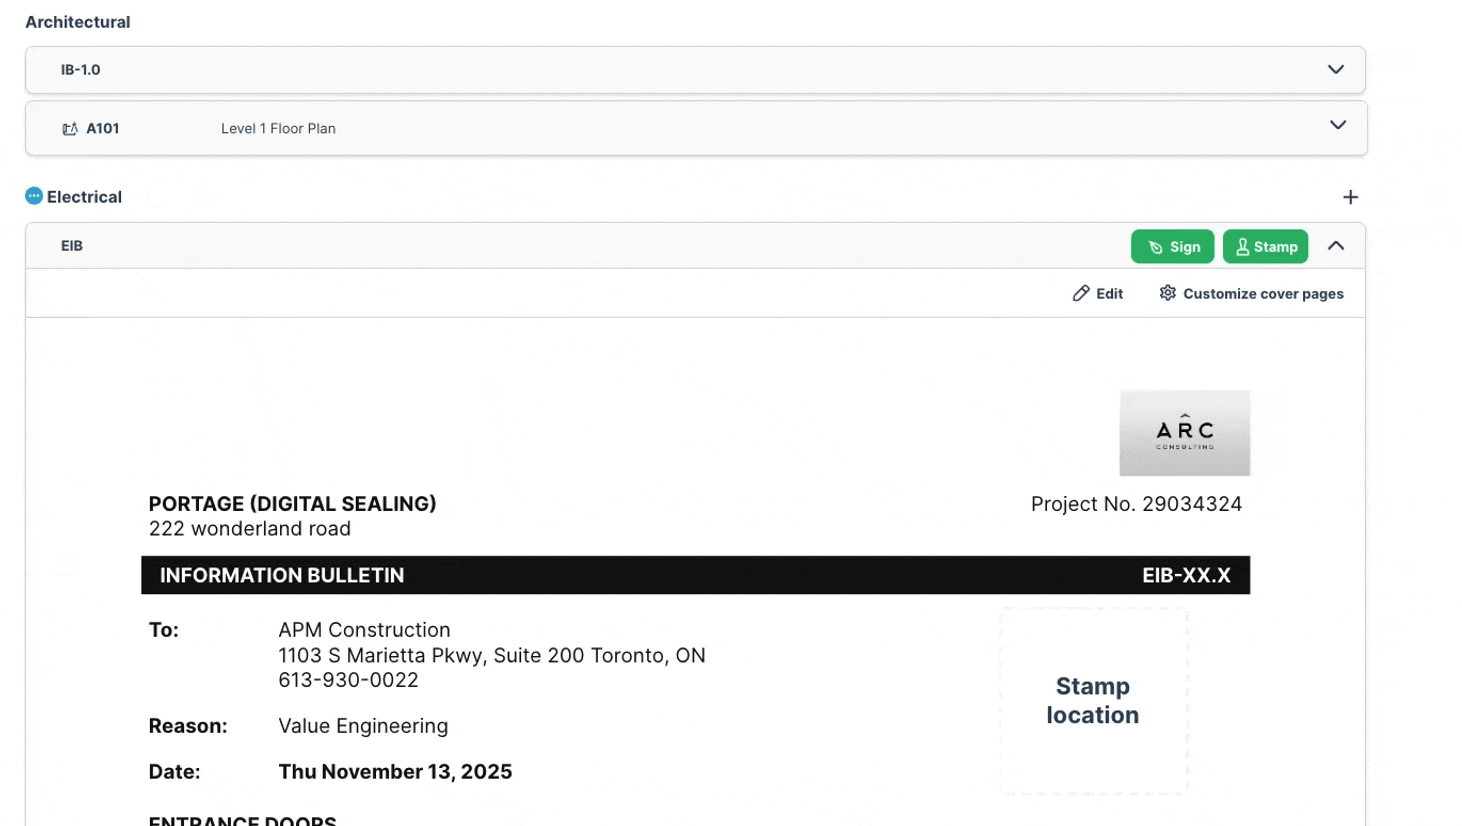Viewport: 1462px width, 826px height.
Task: Click the date Thu November 13, 2025
Action: [x=395, y=772]
